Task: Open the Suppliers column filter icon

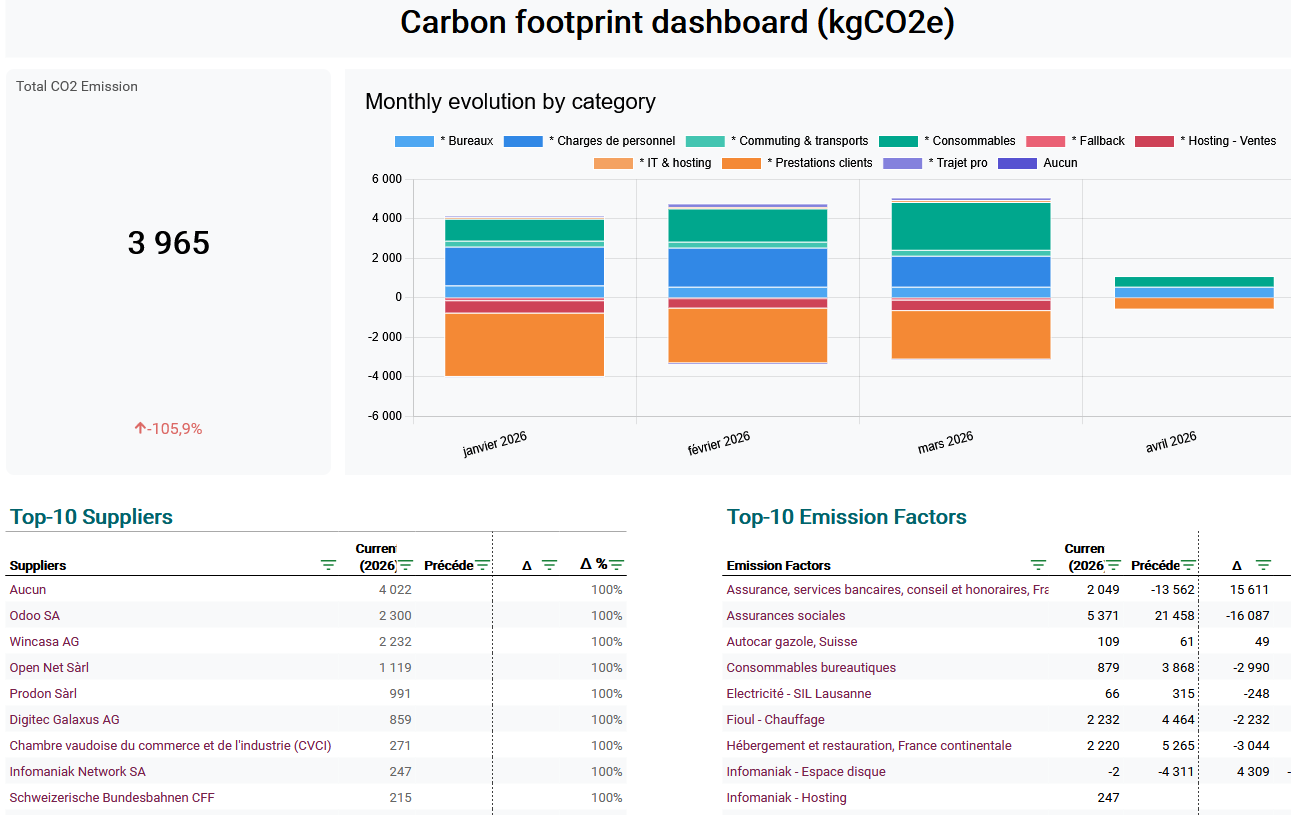Action: pos(328,565)
